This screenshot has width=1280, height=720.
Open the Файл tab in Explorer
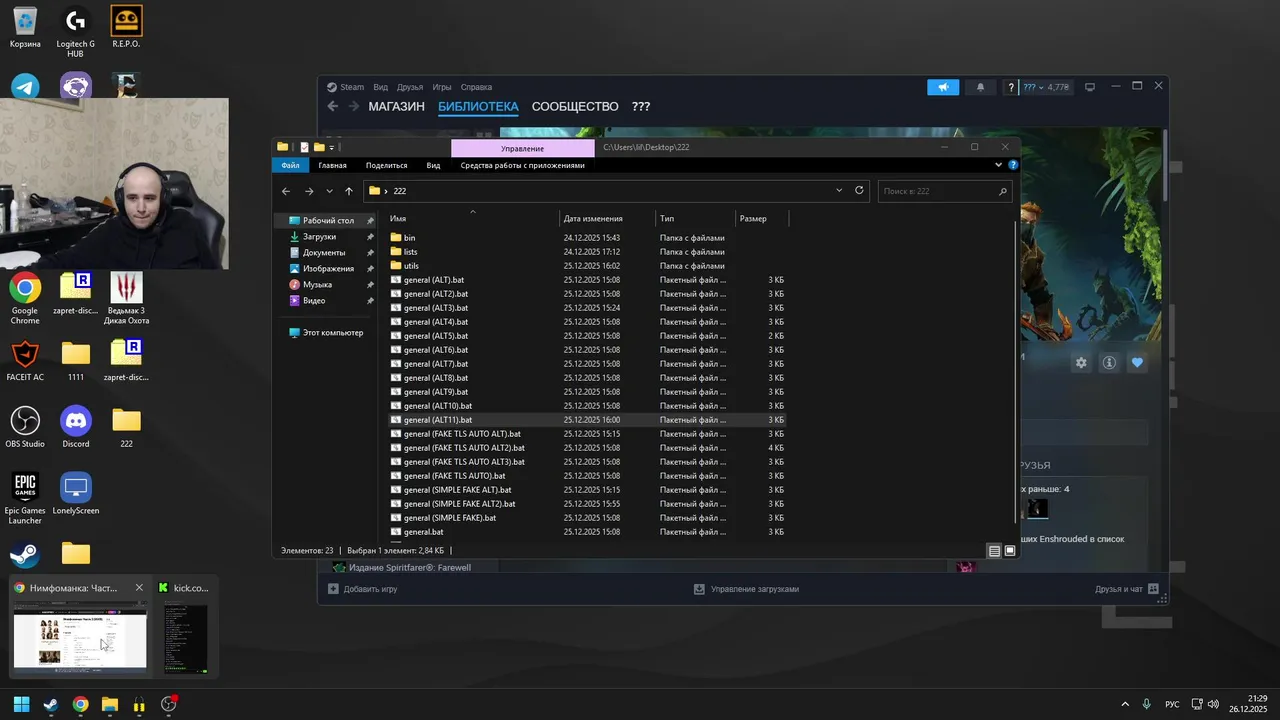pyautogui.click(x=290, y=165)
